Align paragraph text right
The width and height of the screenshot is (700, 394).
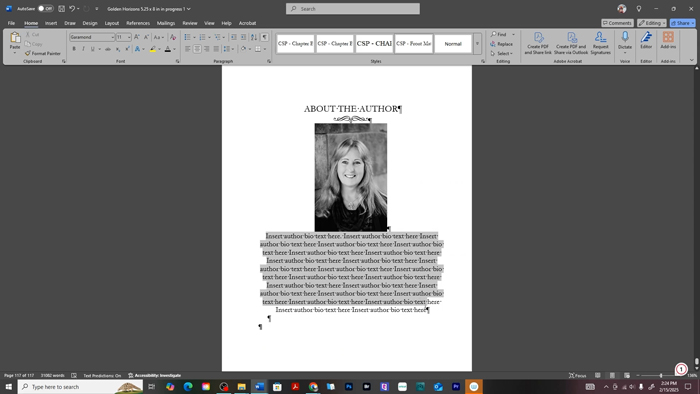207,49
